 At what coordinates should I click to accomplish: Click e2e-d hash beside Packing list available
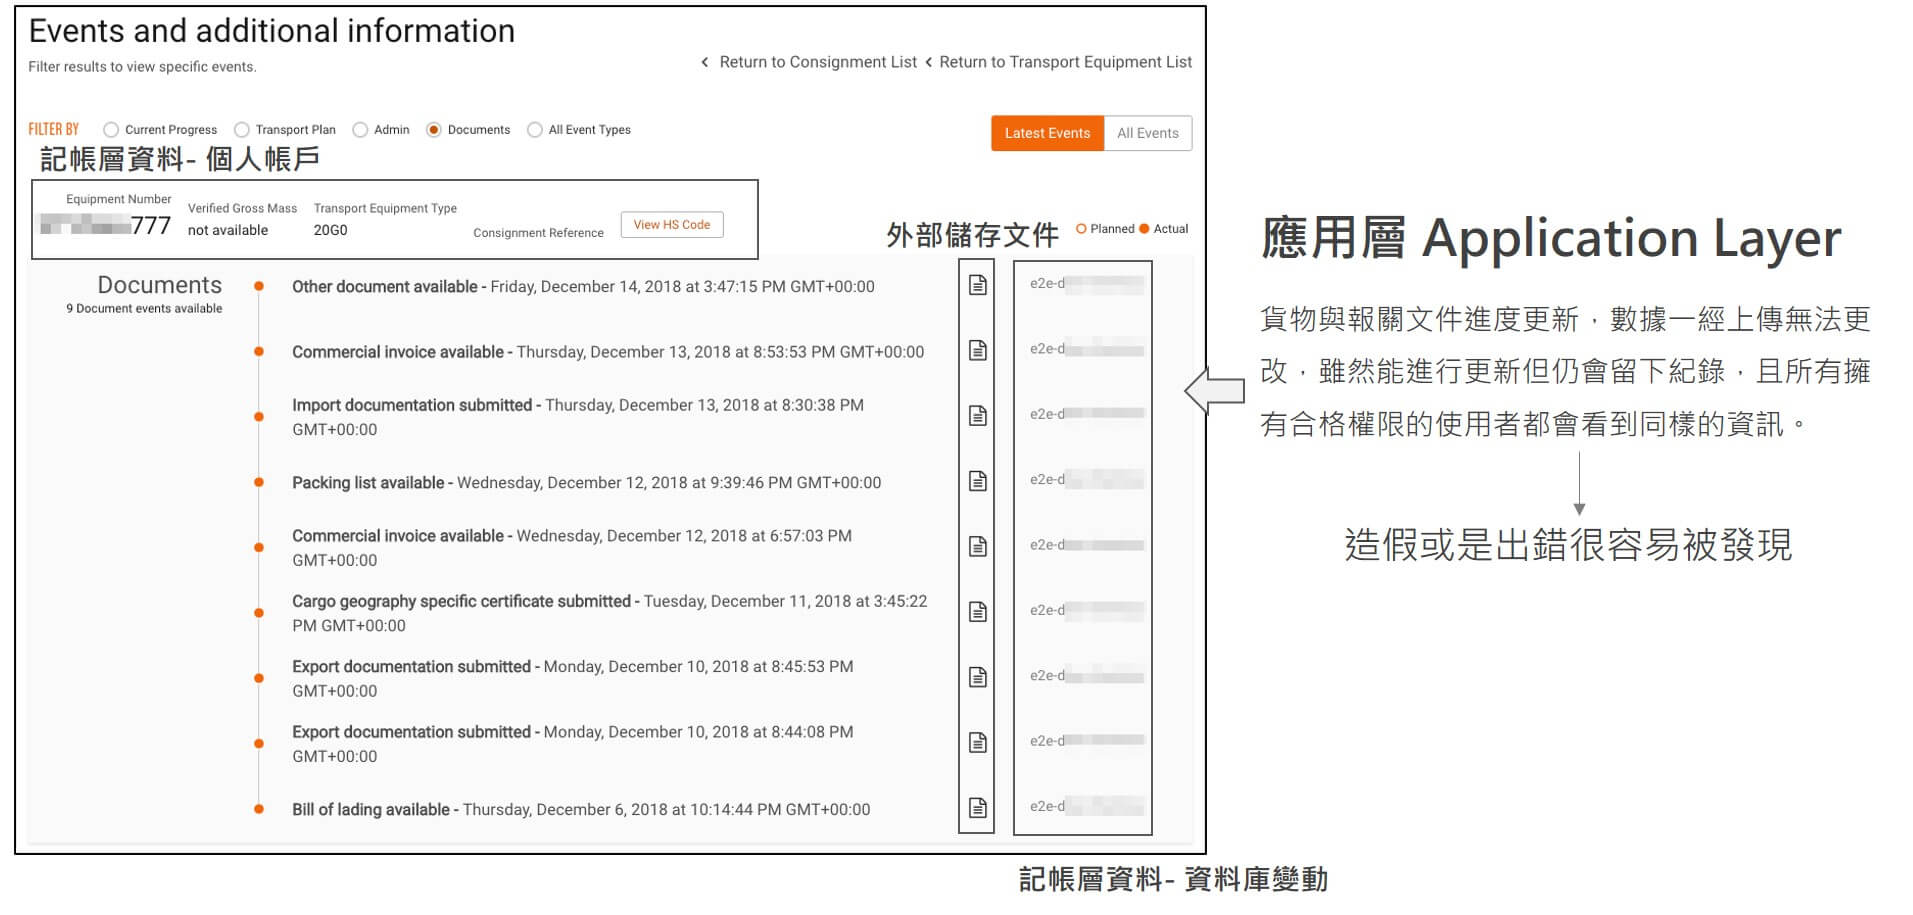coord(1086,480)
